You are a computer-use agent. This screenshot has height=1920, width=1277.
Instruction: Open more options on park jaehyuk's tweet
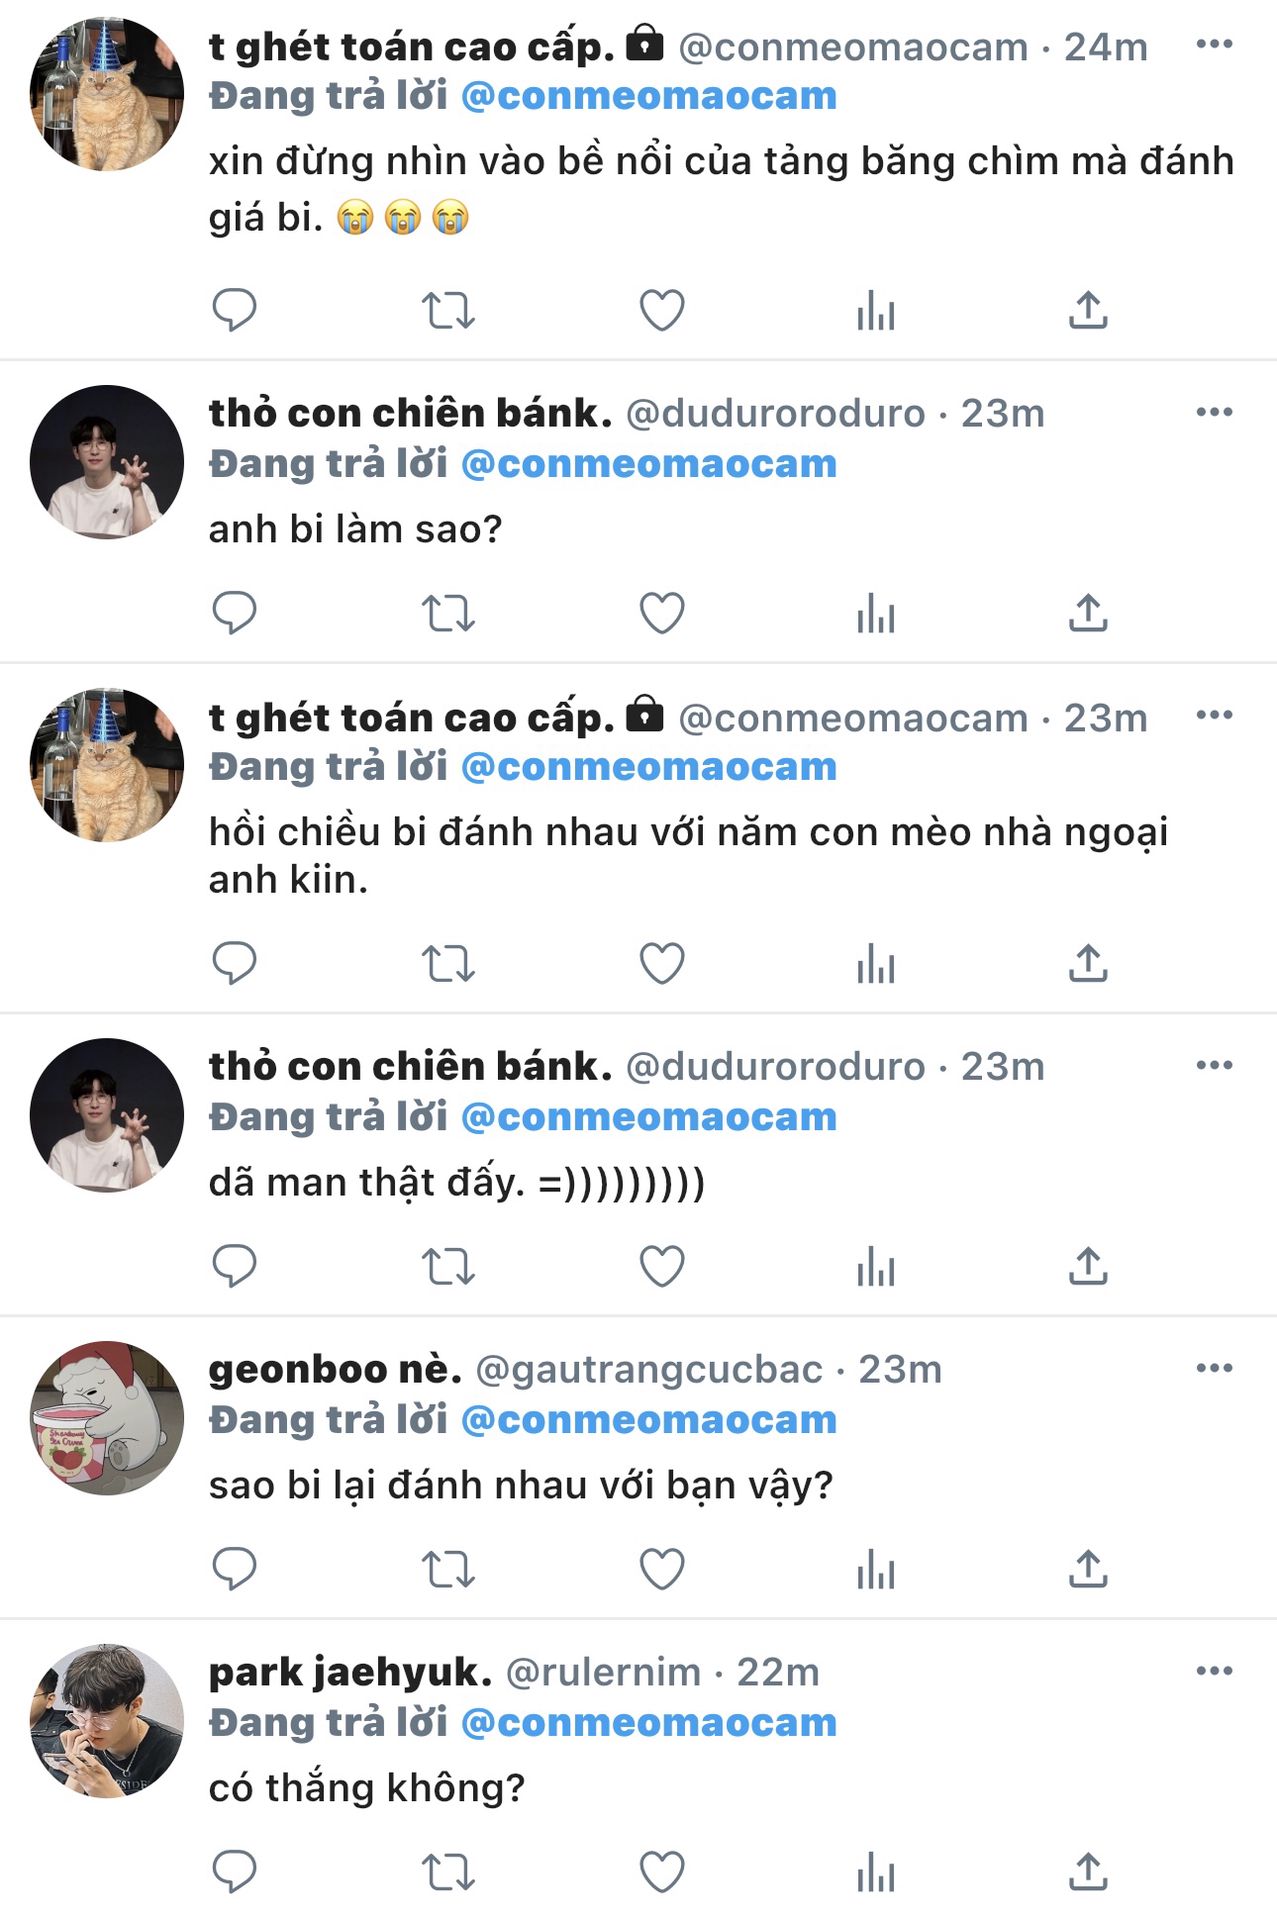coord(1214,1670)
